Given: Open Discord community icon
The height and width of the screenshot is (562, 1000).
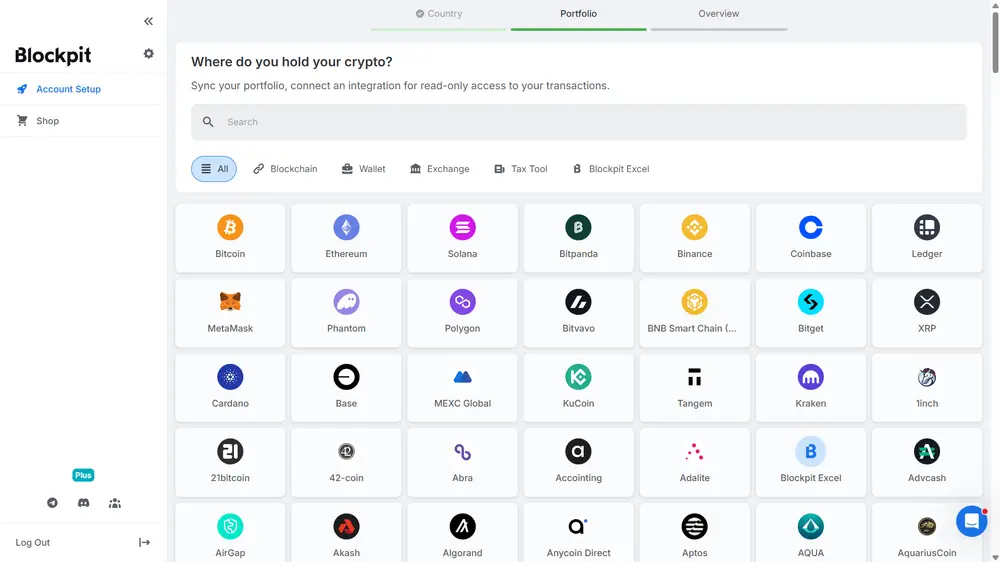Looking at the screenshot, I should 84,503.
